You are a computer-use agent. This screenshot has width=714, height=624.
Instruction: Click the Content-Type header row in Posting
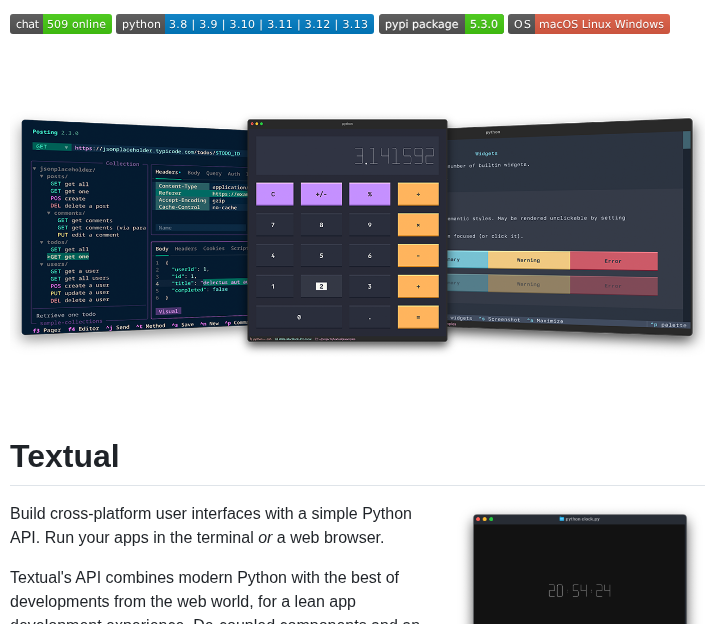(x=201, y=187)
